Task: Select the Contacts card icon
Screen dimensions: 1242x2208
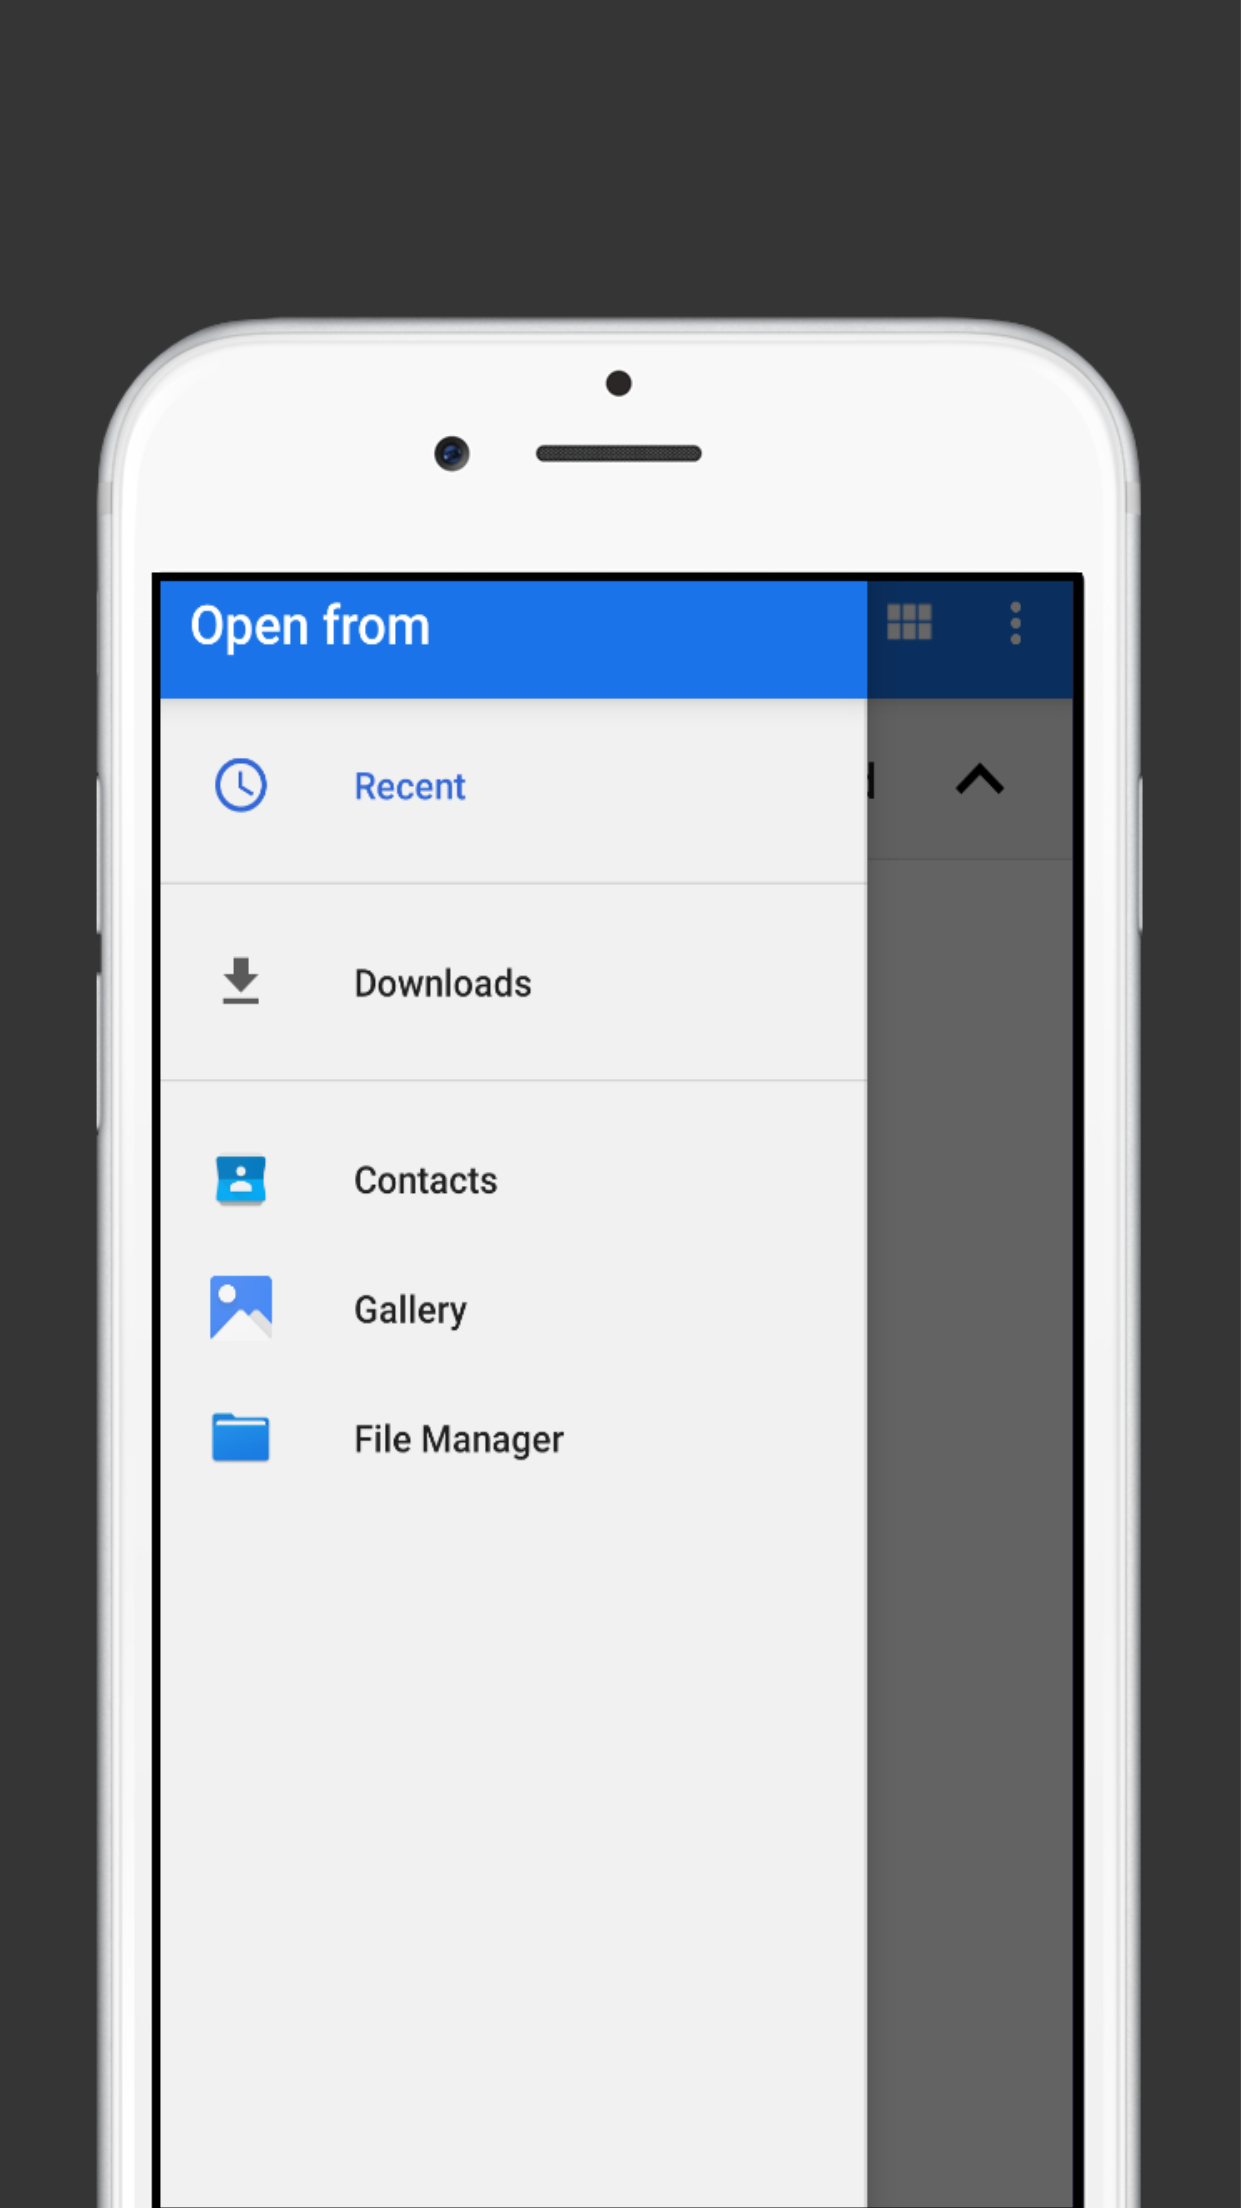Action: coord(241,1180)
